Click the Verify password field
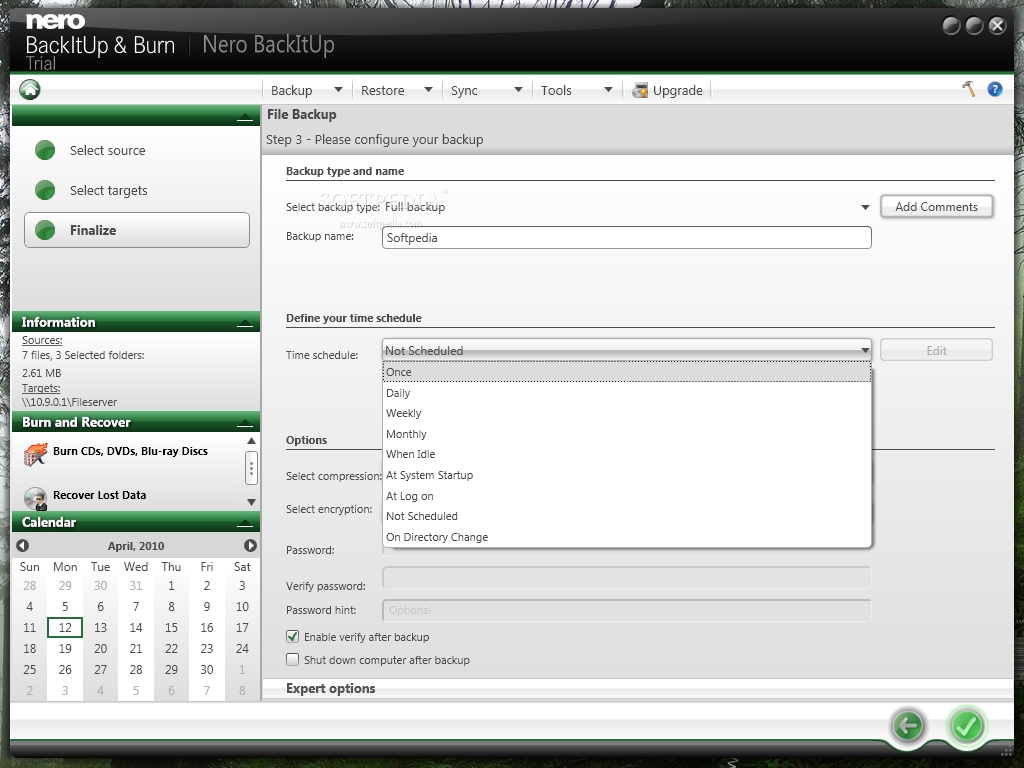Image resolution: width=1024 pixels, height=768 pixels. point(627,577)
